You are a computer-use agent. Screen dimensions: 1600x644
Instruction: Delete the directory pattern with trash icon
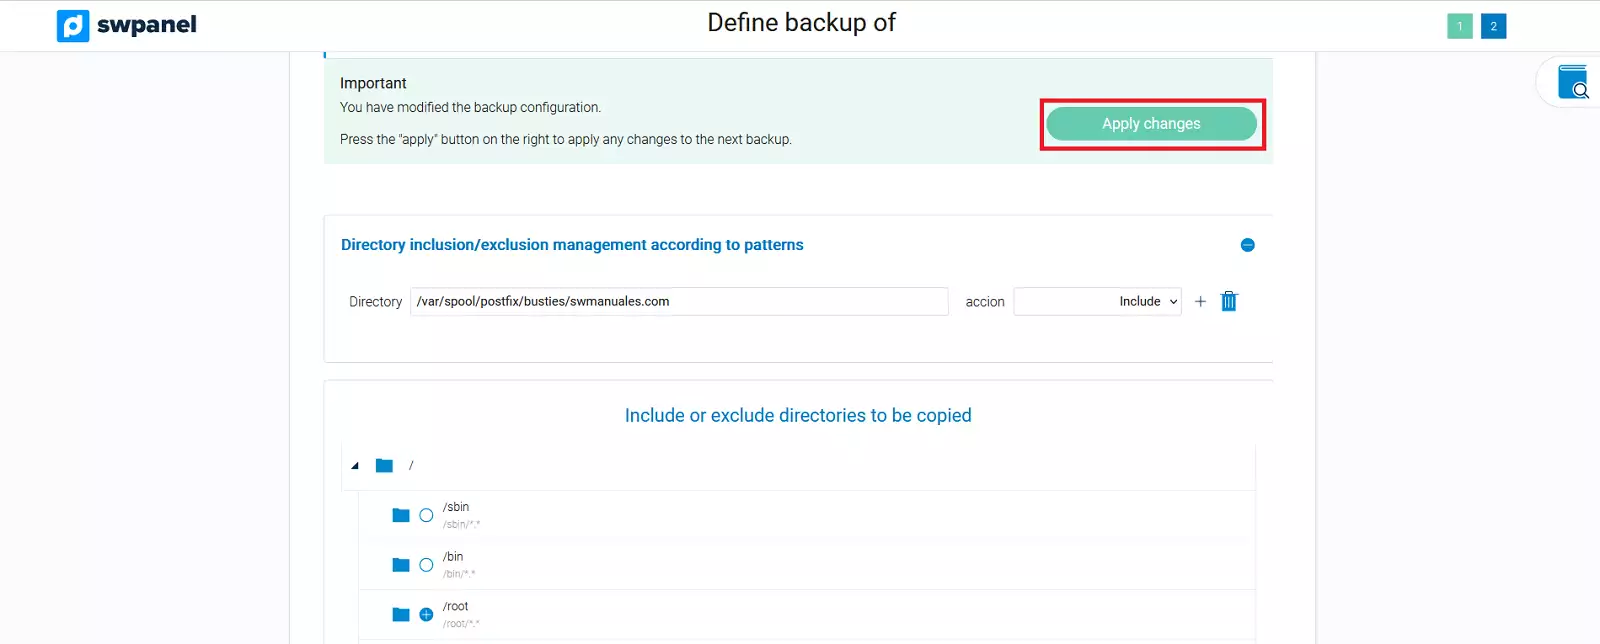1229,301
